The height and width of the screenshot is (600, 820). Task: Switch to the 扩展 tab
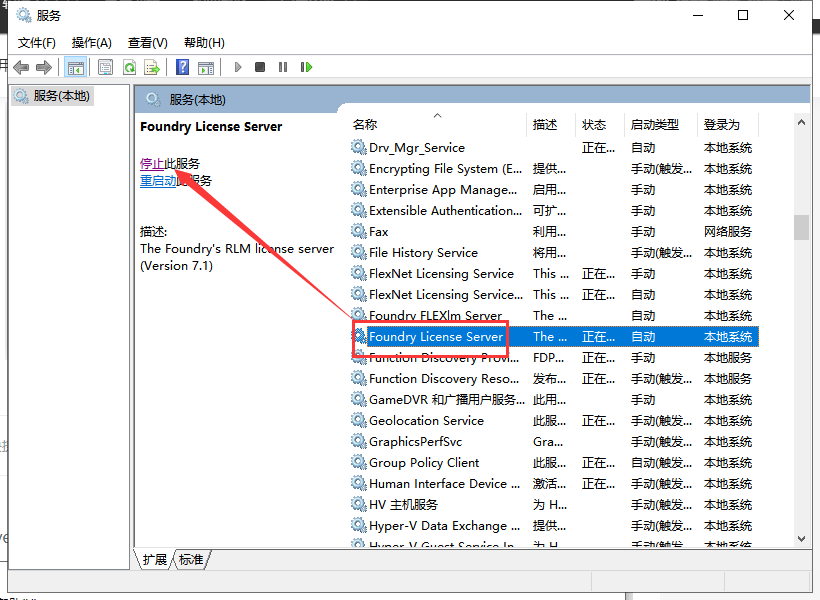tap(154, 560)
